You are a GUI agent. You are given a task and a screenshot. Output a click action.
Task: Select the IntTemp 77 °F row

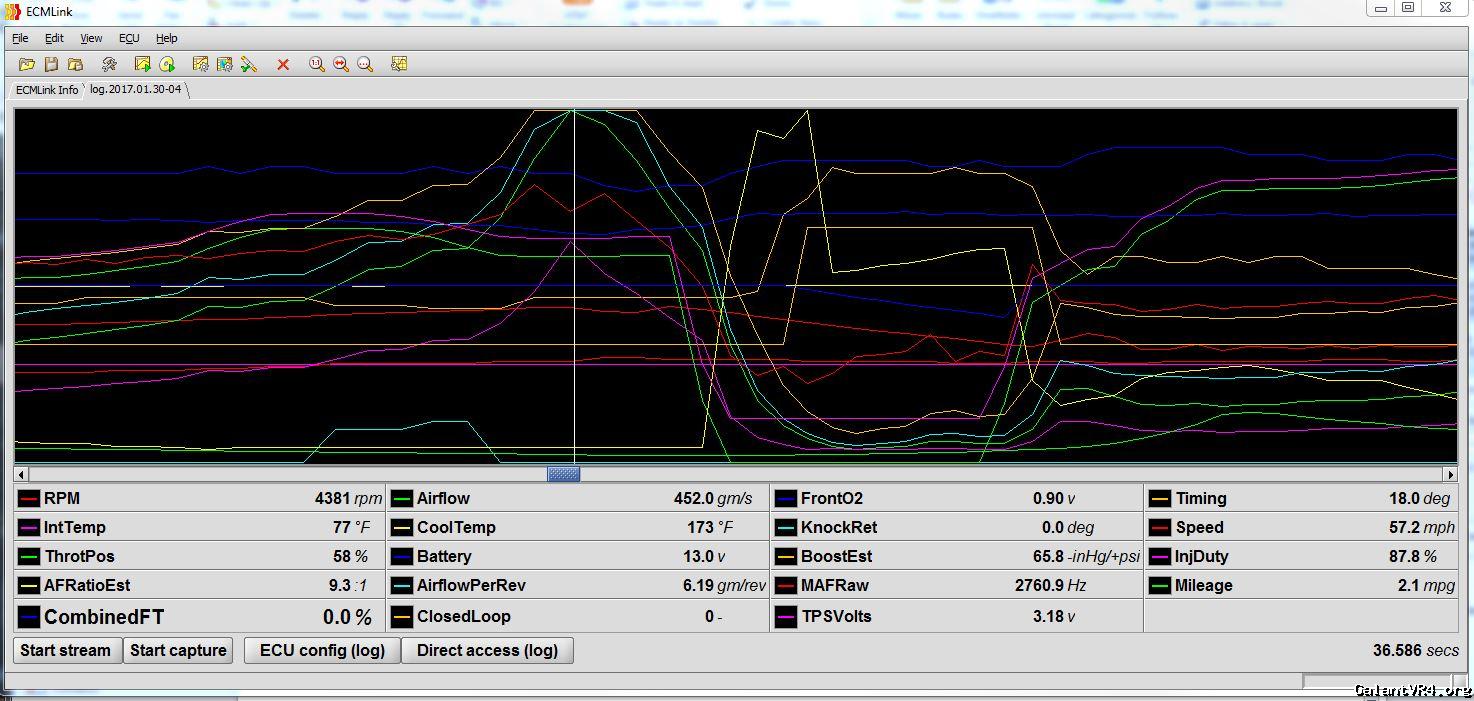pos(200,527)
